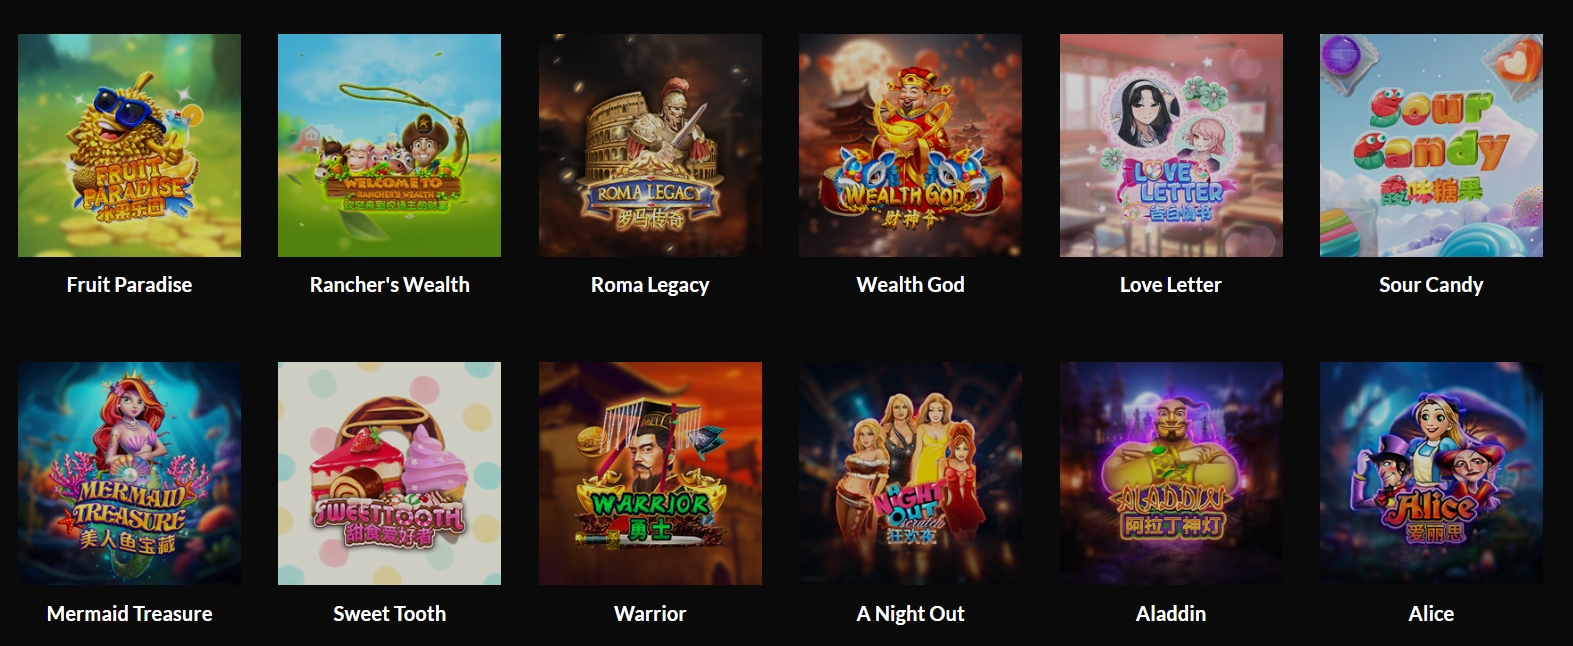The height and width of the screenshot is (646, 1573).
Task: Select the Roma Legacy game artwork
Action: pyautogui.click(x=650, y=145)
